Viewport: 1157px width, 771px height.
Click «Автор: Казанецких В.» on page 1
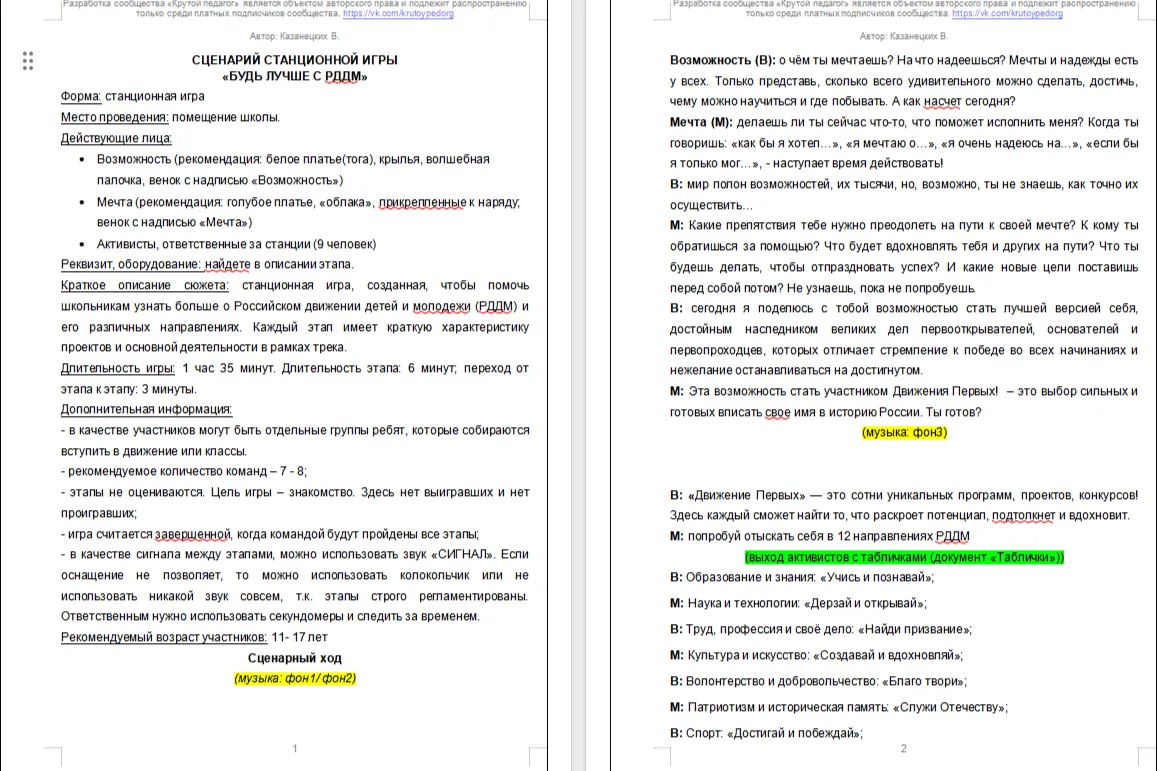pos(294,36)
